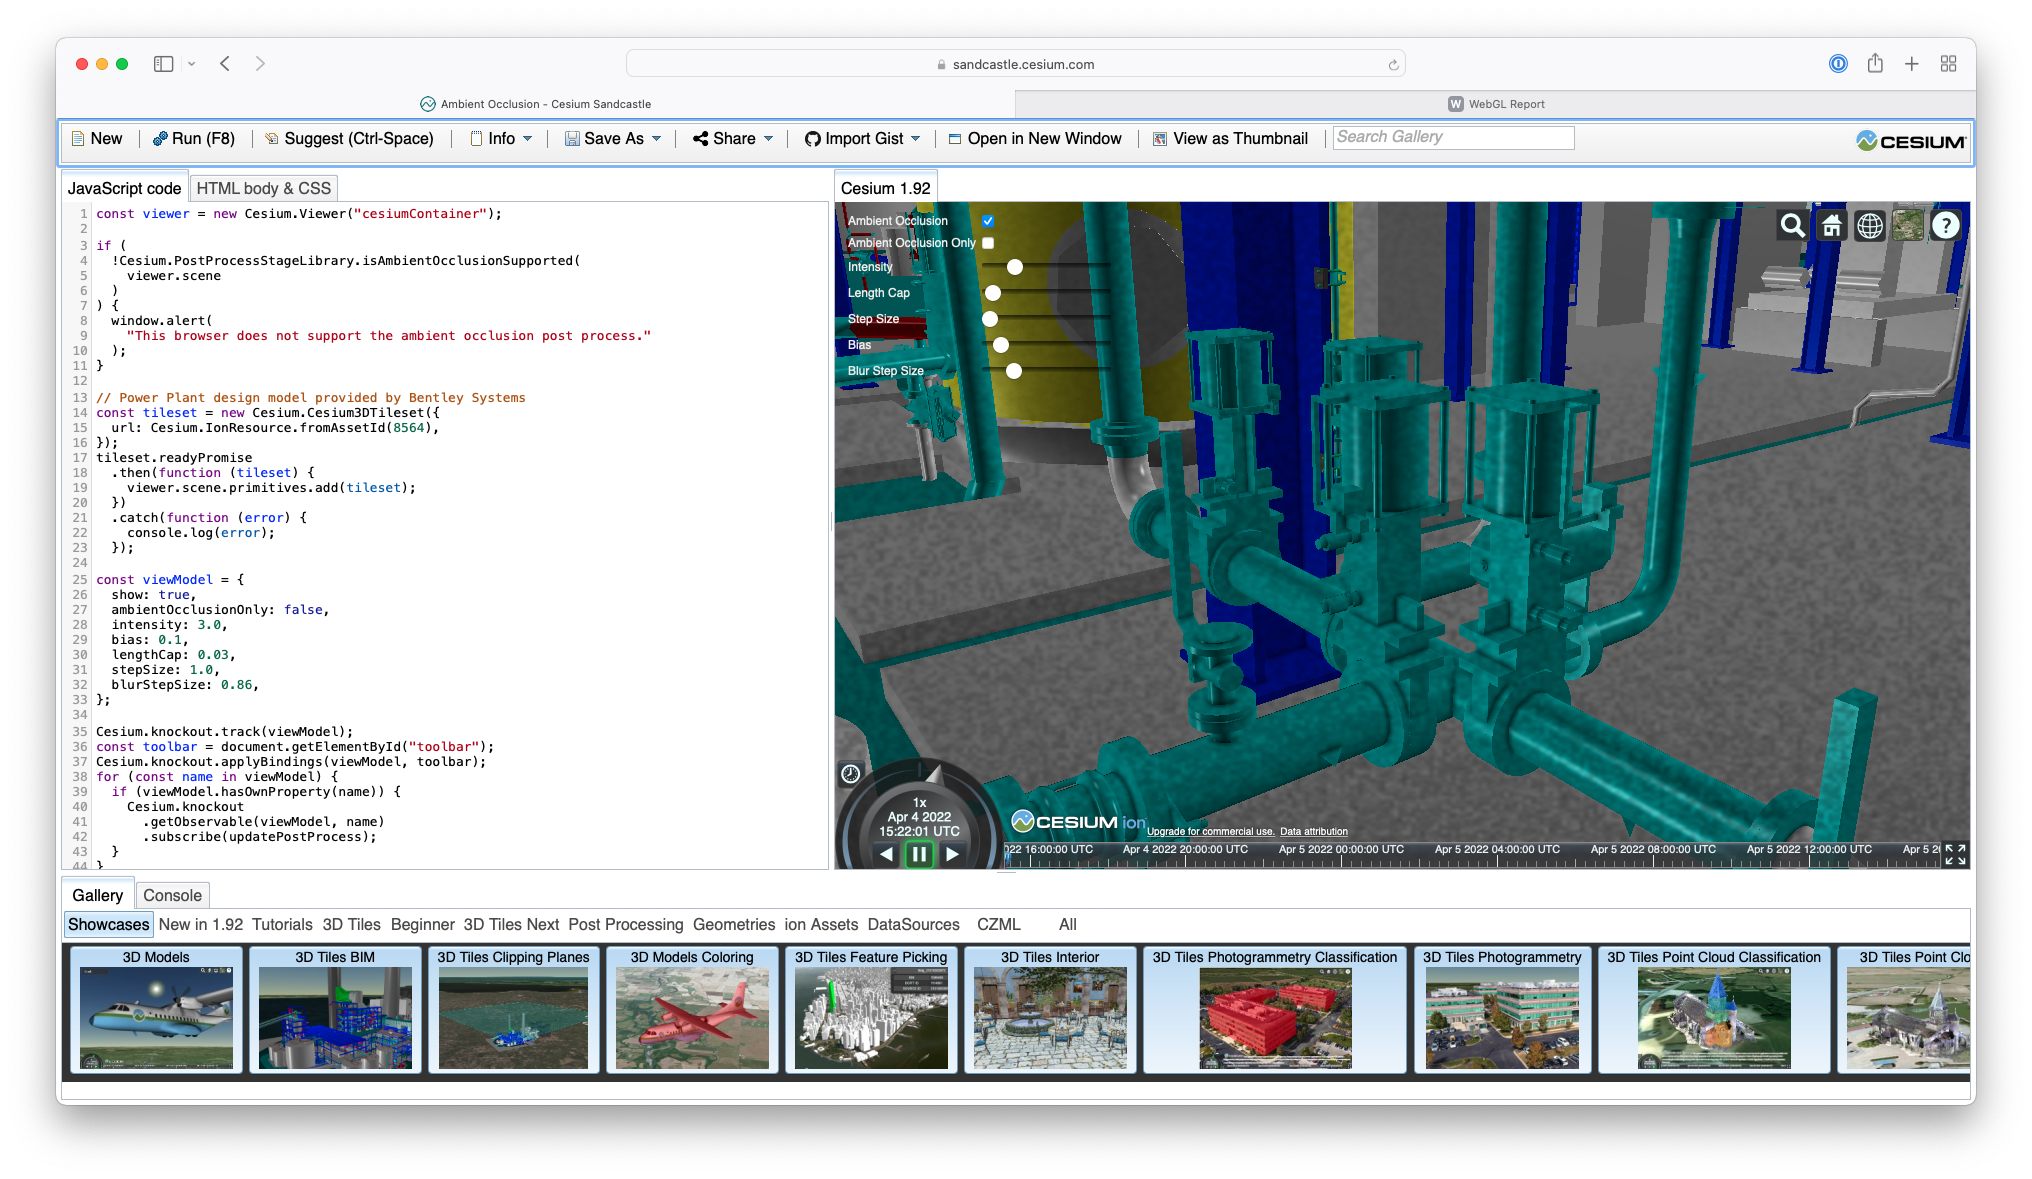Image resolution: width=2032 pixels, height=1179 pixels.
Task: Run the code with Run (F8)
Action: 194,139
